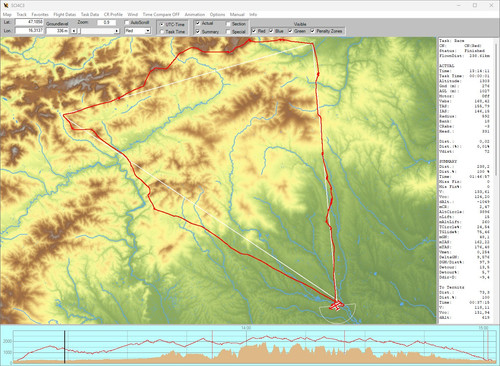Image resolution: width=500 pixels, height=366 pixels.
Task: Toggle the Summary checkbox
Action: click(x=198, y=32)
